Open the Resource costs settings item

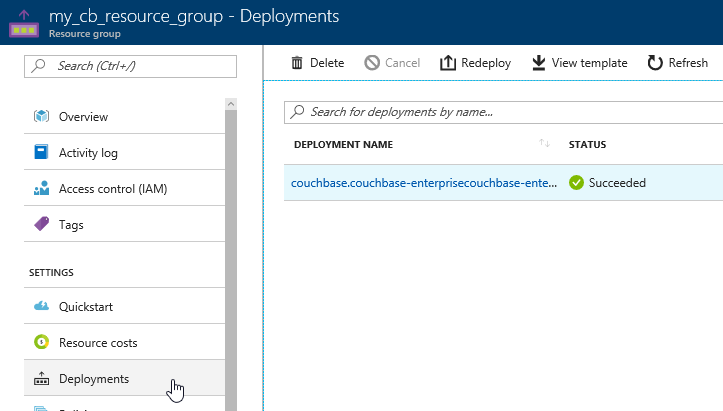click(x=124, y=342)
